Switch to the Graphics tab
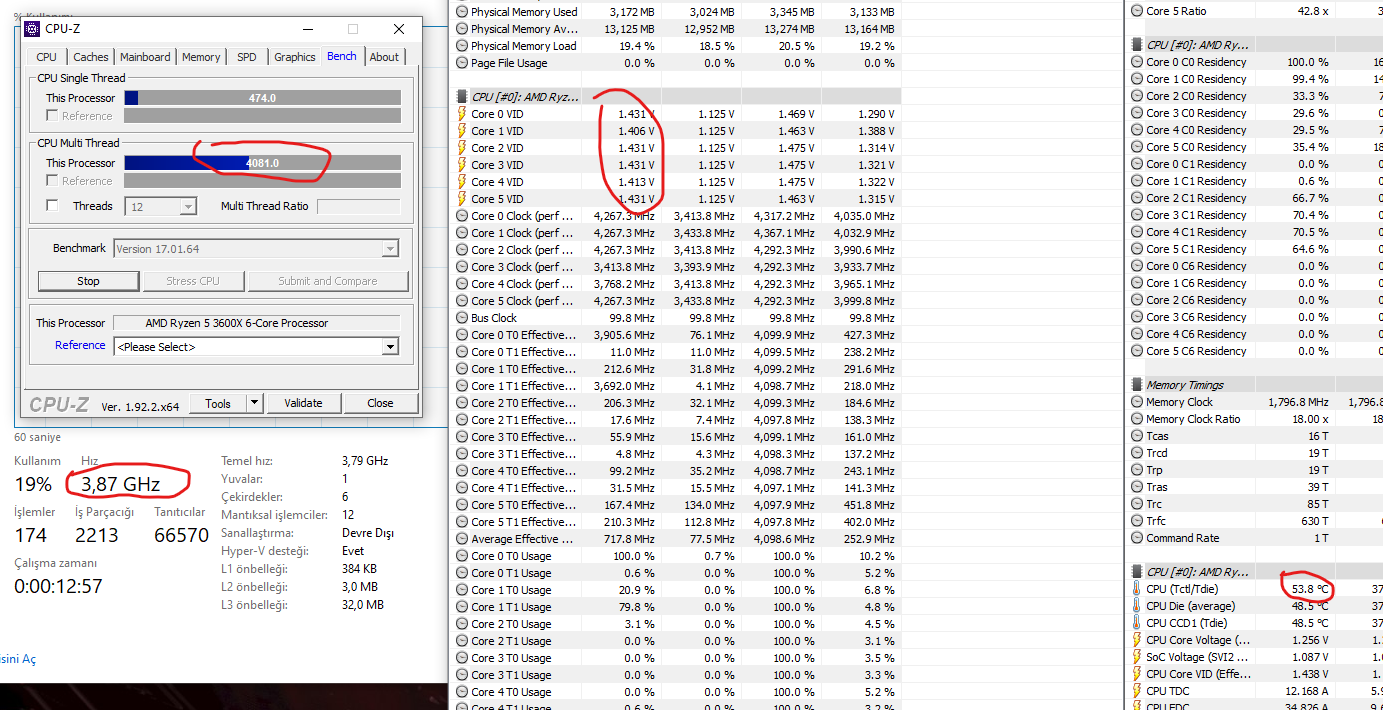The image size is (1383, 710). point(295,57)
